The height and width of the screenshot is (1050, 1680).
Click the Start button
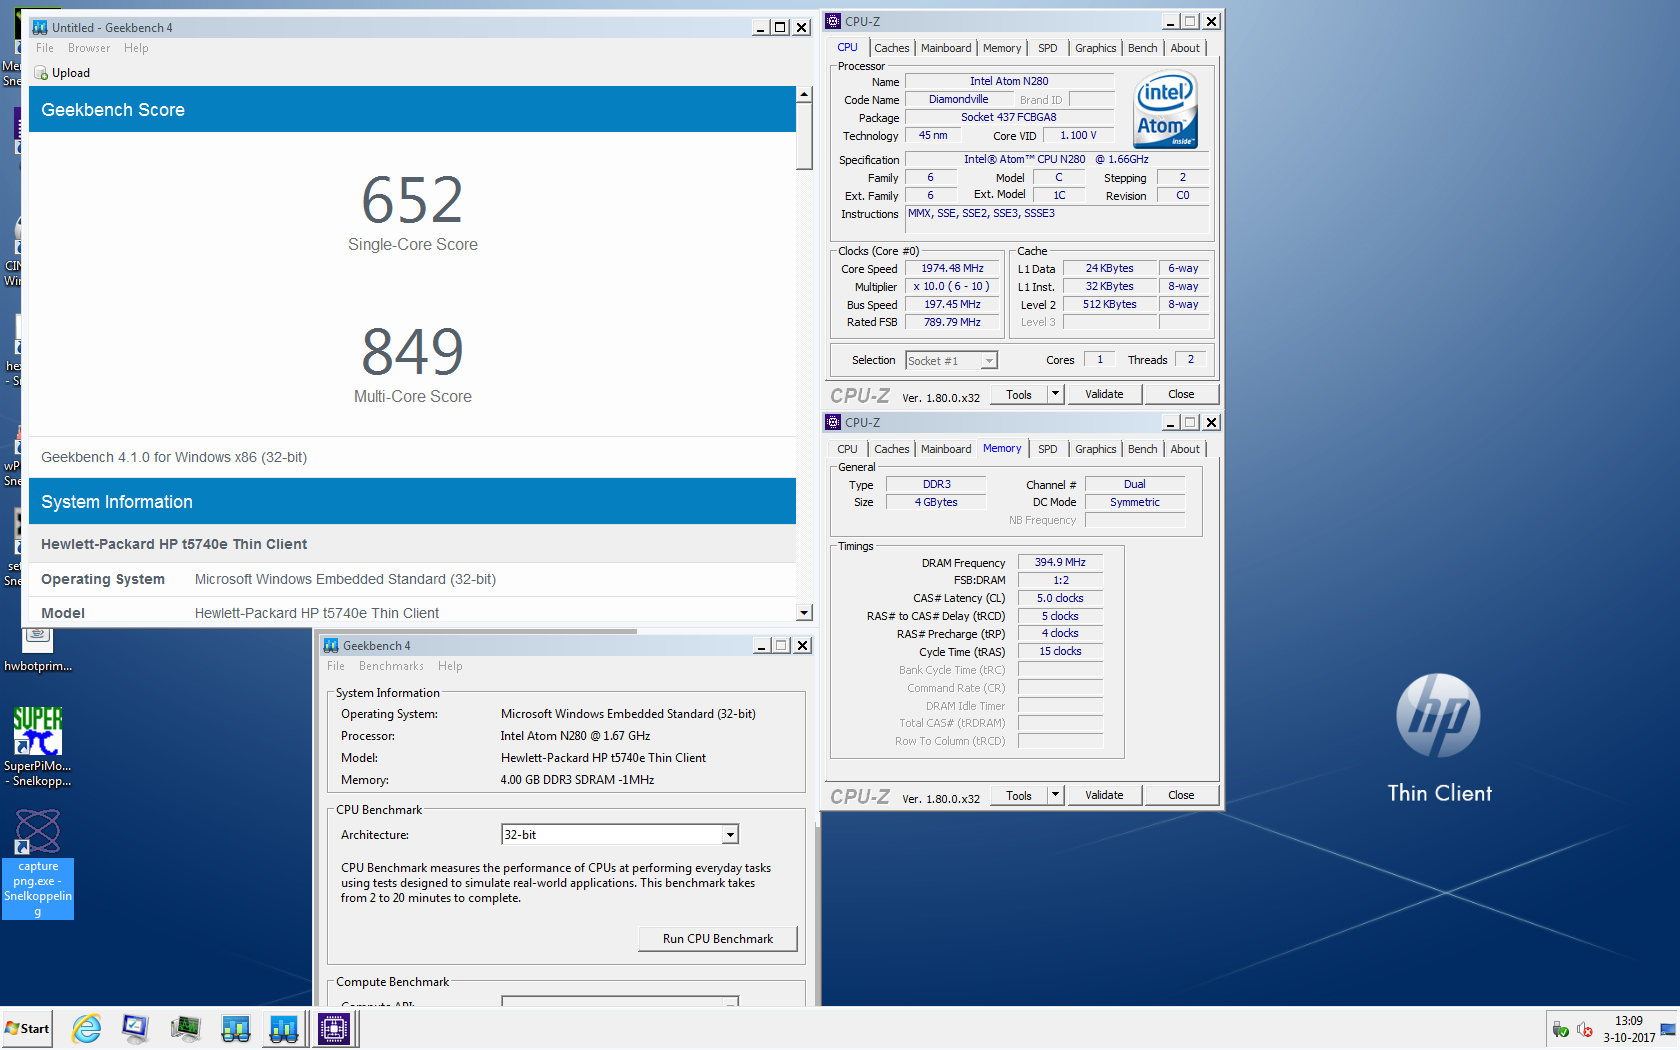27,1028
